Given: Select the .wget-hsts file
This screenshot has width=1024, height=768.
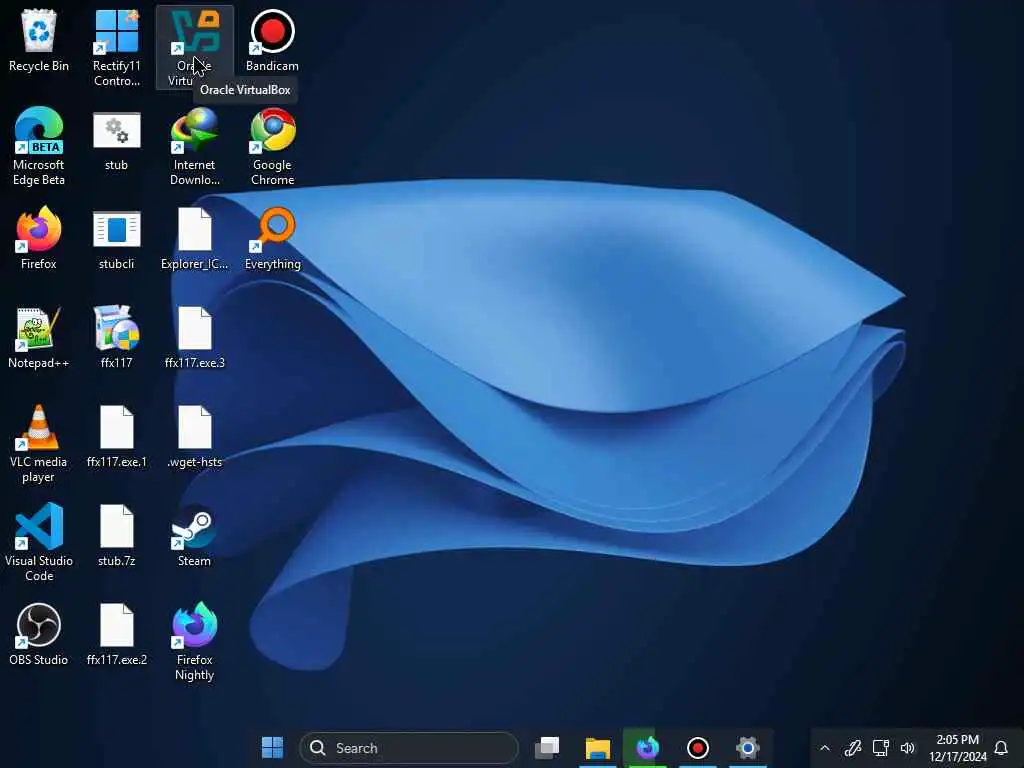Looking at the screenshot, I should tap(195, 437).
